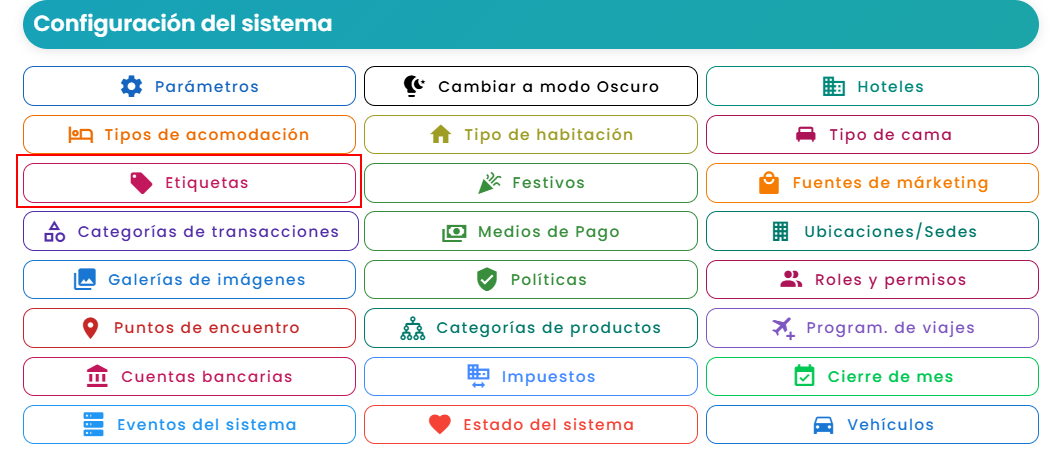Open Tipos de acomodación settings
The width and height of the screenshot is (1063, 471).
[189, 134]
